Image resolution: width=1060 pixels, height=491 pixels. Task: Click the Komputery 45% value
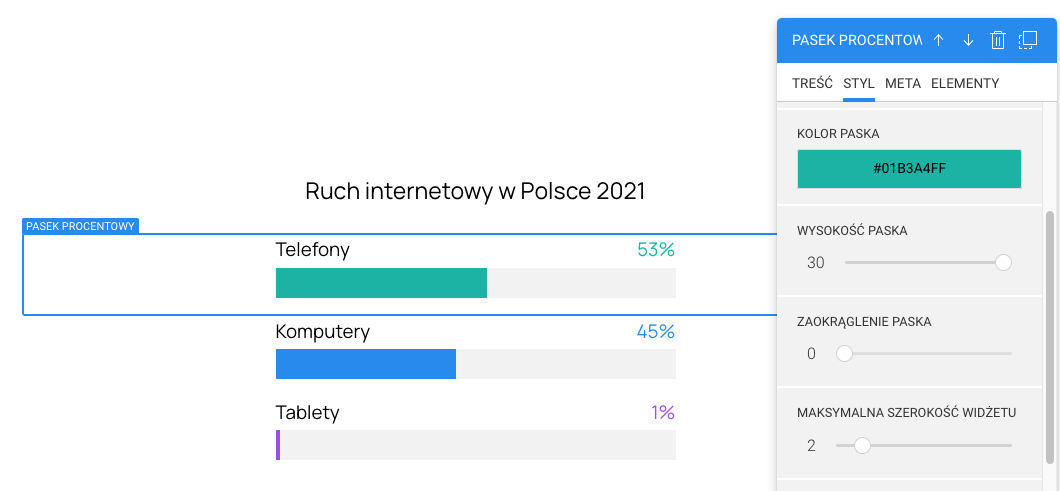[655, 331]
